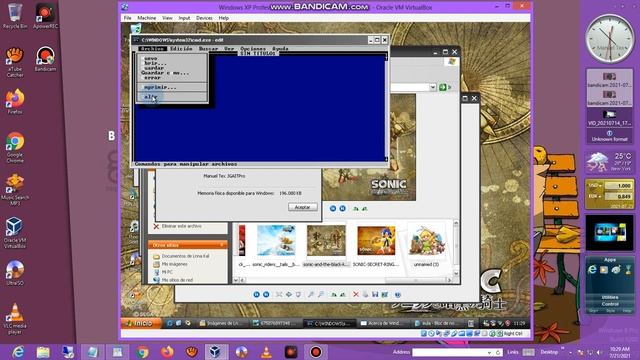This screenshot has width=640, height=360.
Task: Open the Archivo menu in the edit window
Action: [x=152, y=49]
